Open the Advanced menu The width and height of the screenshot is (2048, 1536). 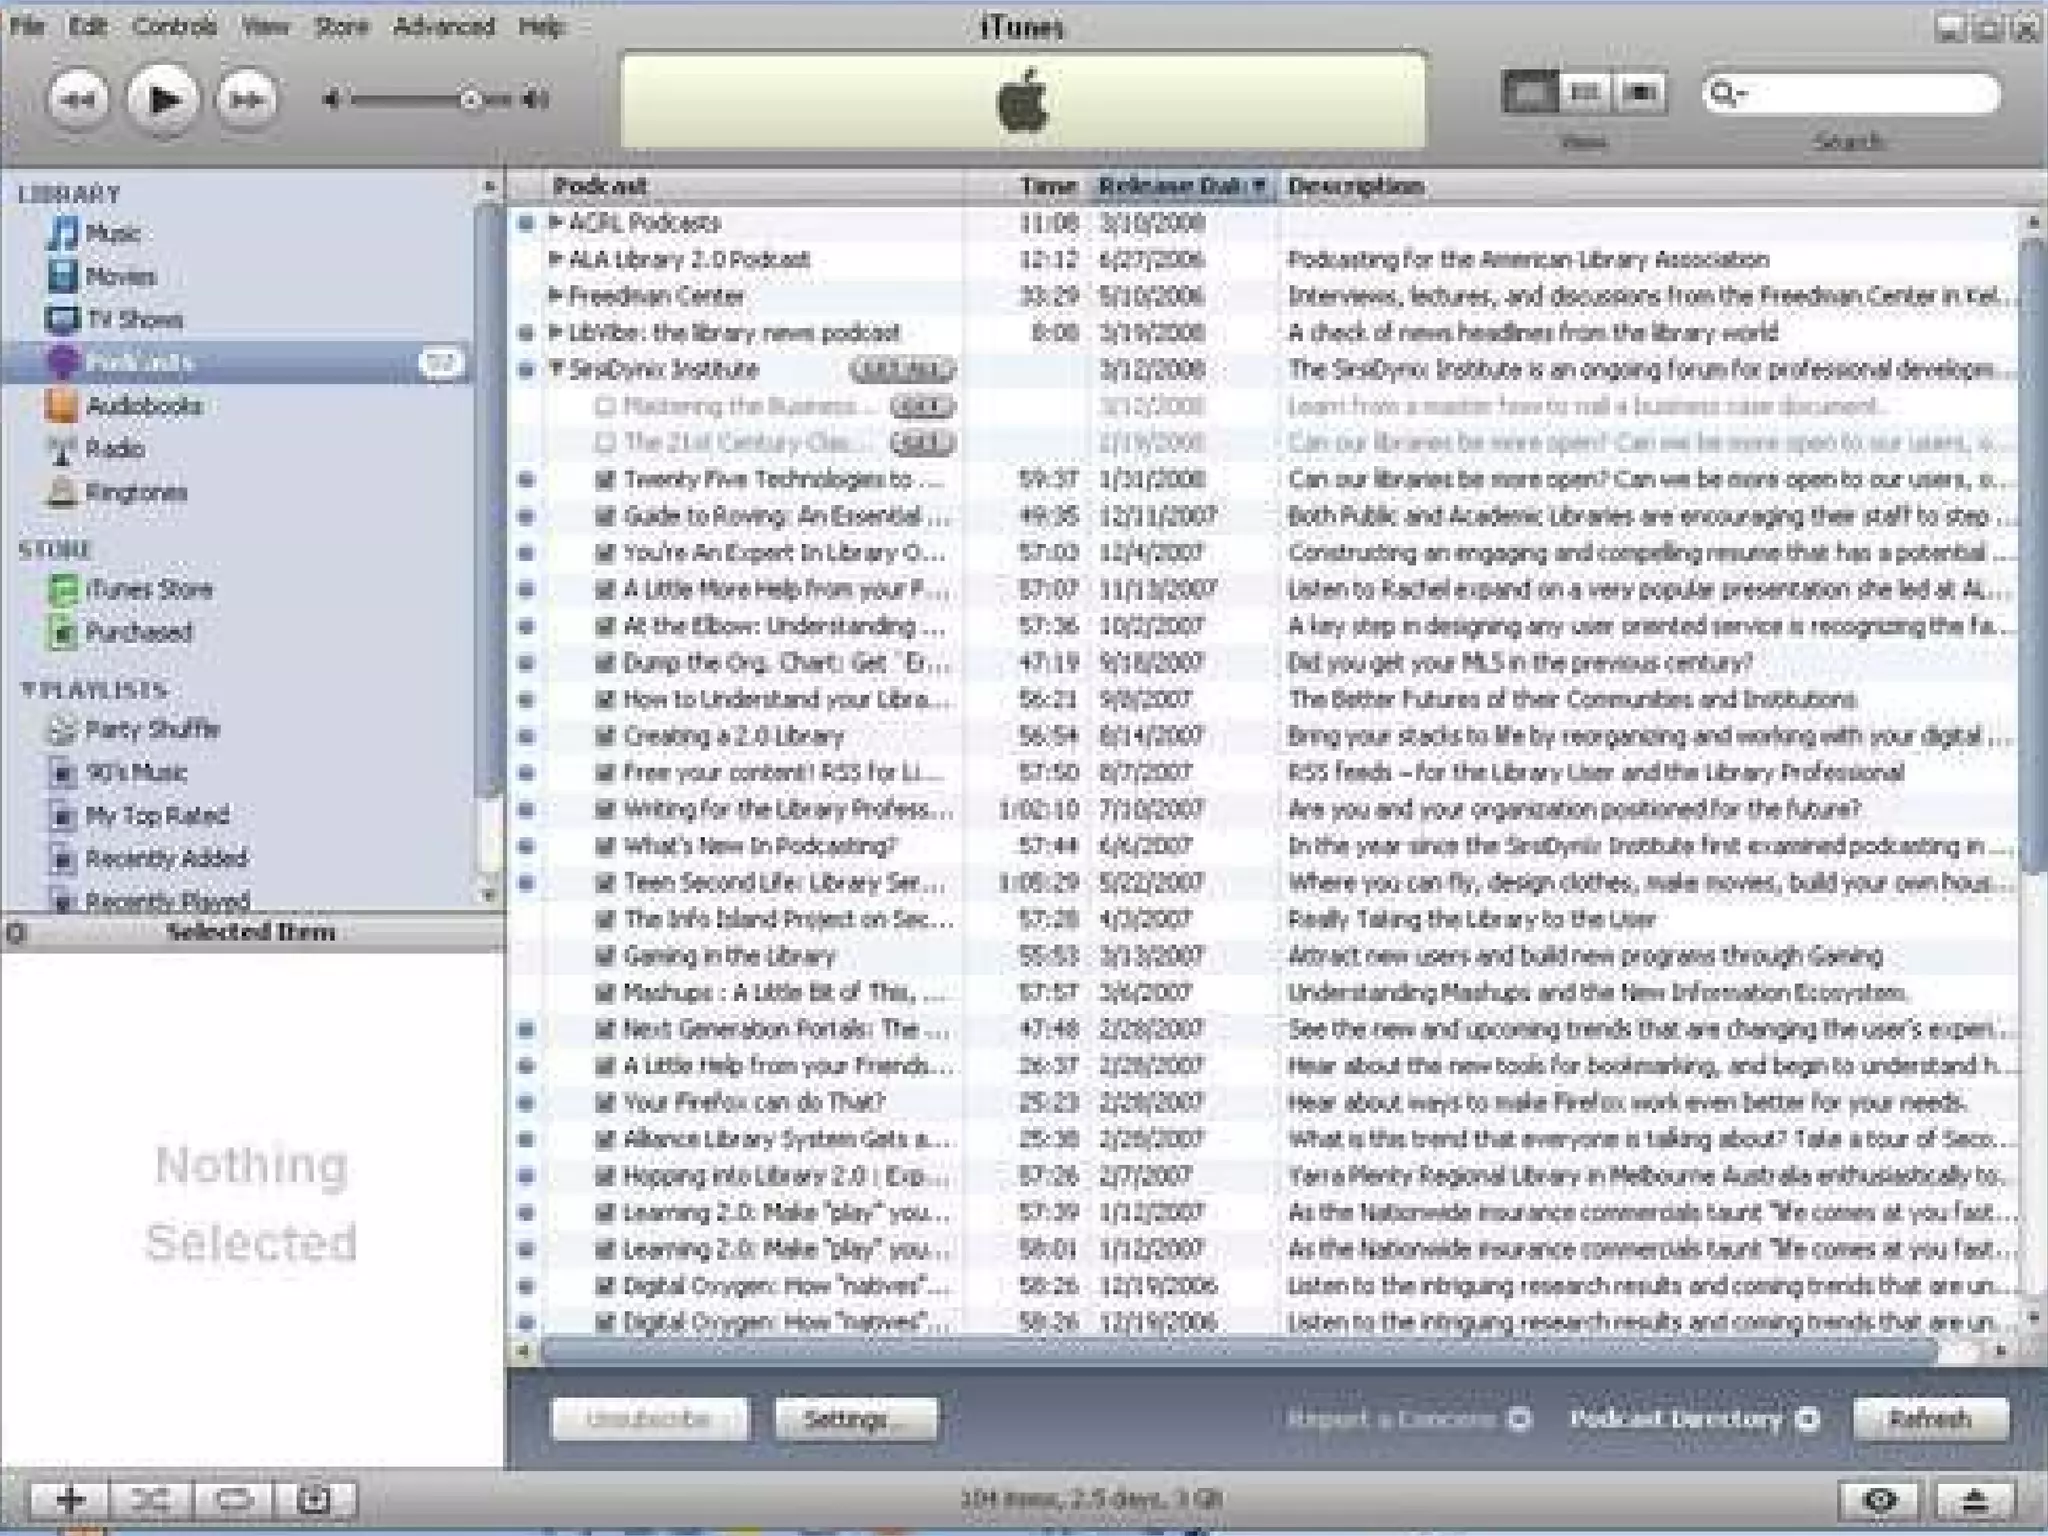(443, 26)
